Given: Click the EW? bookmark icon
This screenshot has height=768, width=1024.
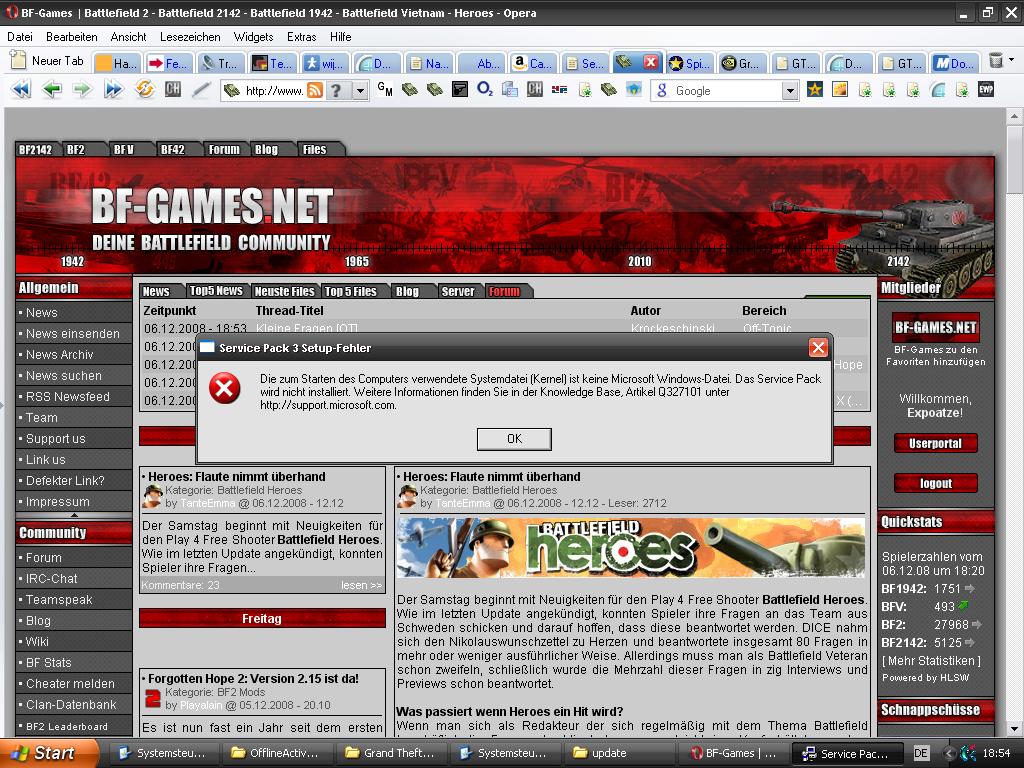Looking at the screenshot, I should click(x=986, y=89).
